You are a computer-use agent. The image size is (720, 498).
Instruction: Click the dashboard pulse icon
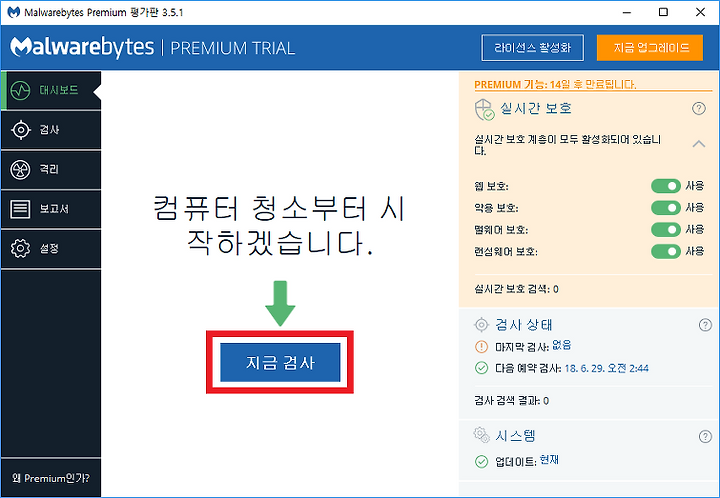click(x=21, y=90)
